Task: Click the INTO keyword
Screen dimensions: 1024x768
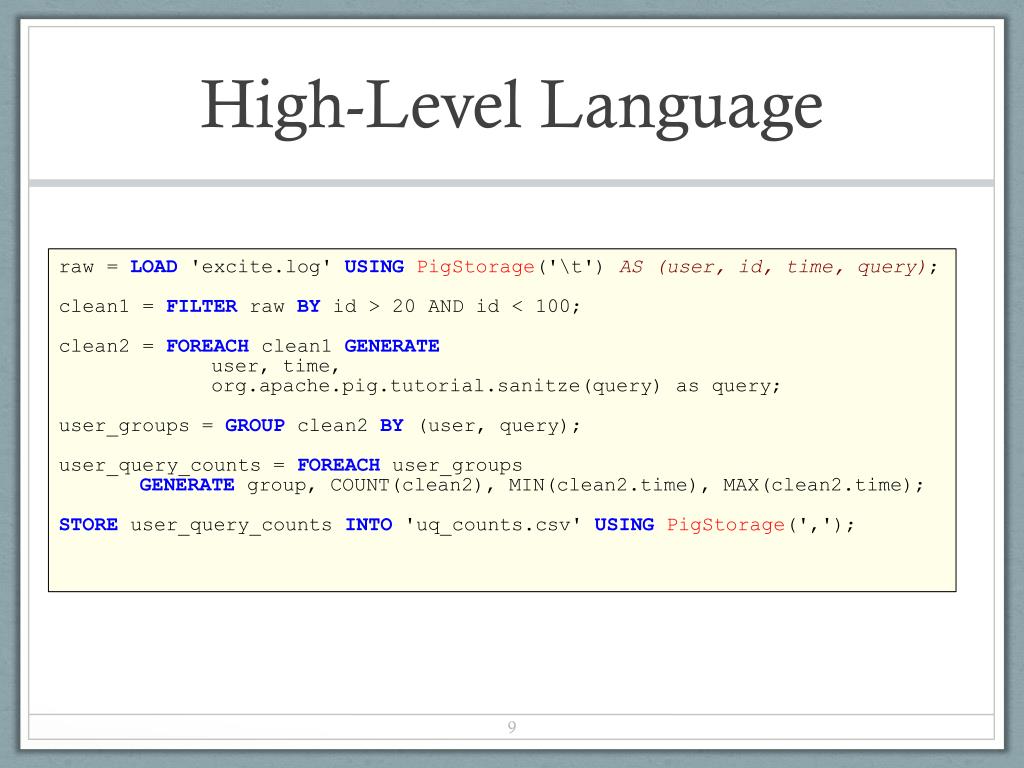Action: point(368,524)
